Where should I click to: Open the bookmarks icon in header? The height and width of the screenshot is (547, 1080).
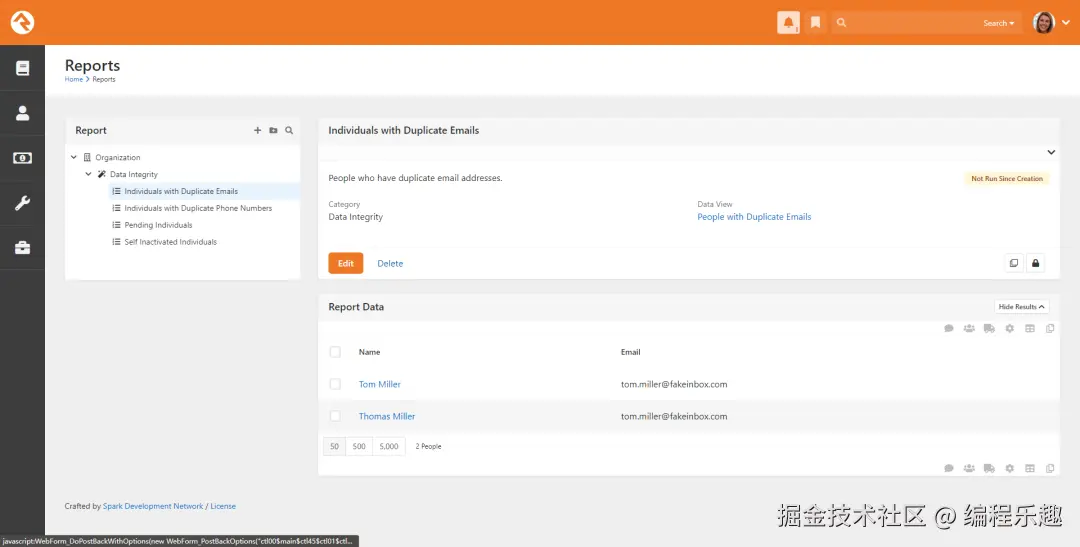click(816, 23)
